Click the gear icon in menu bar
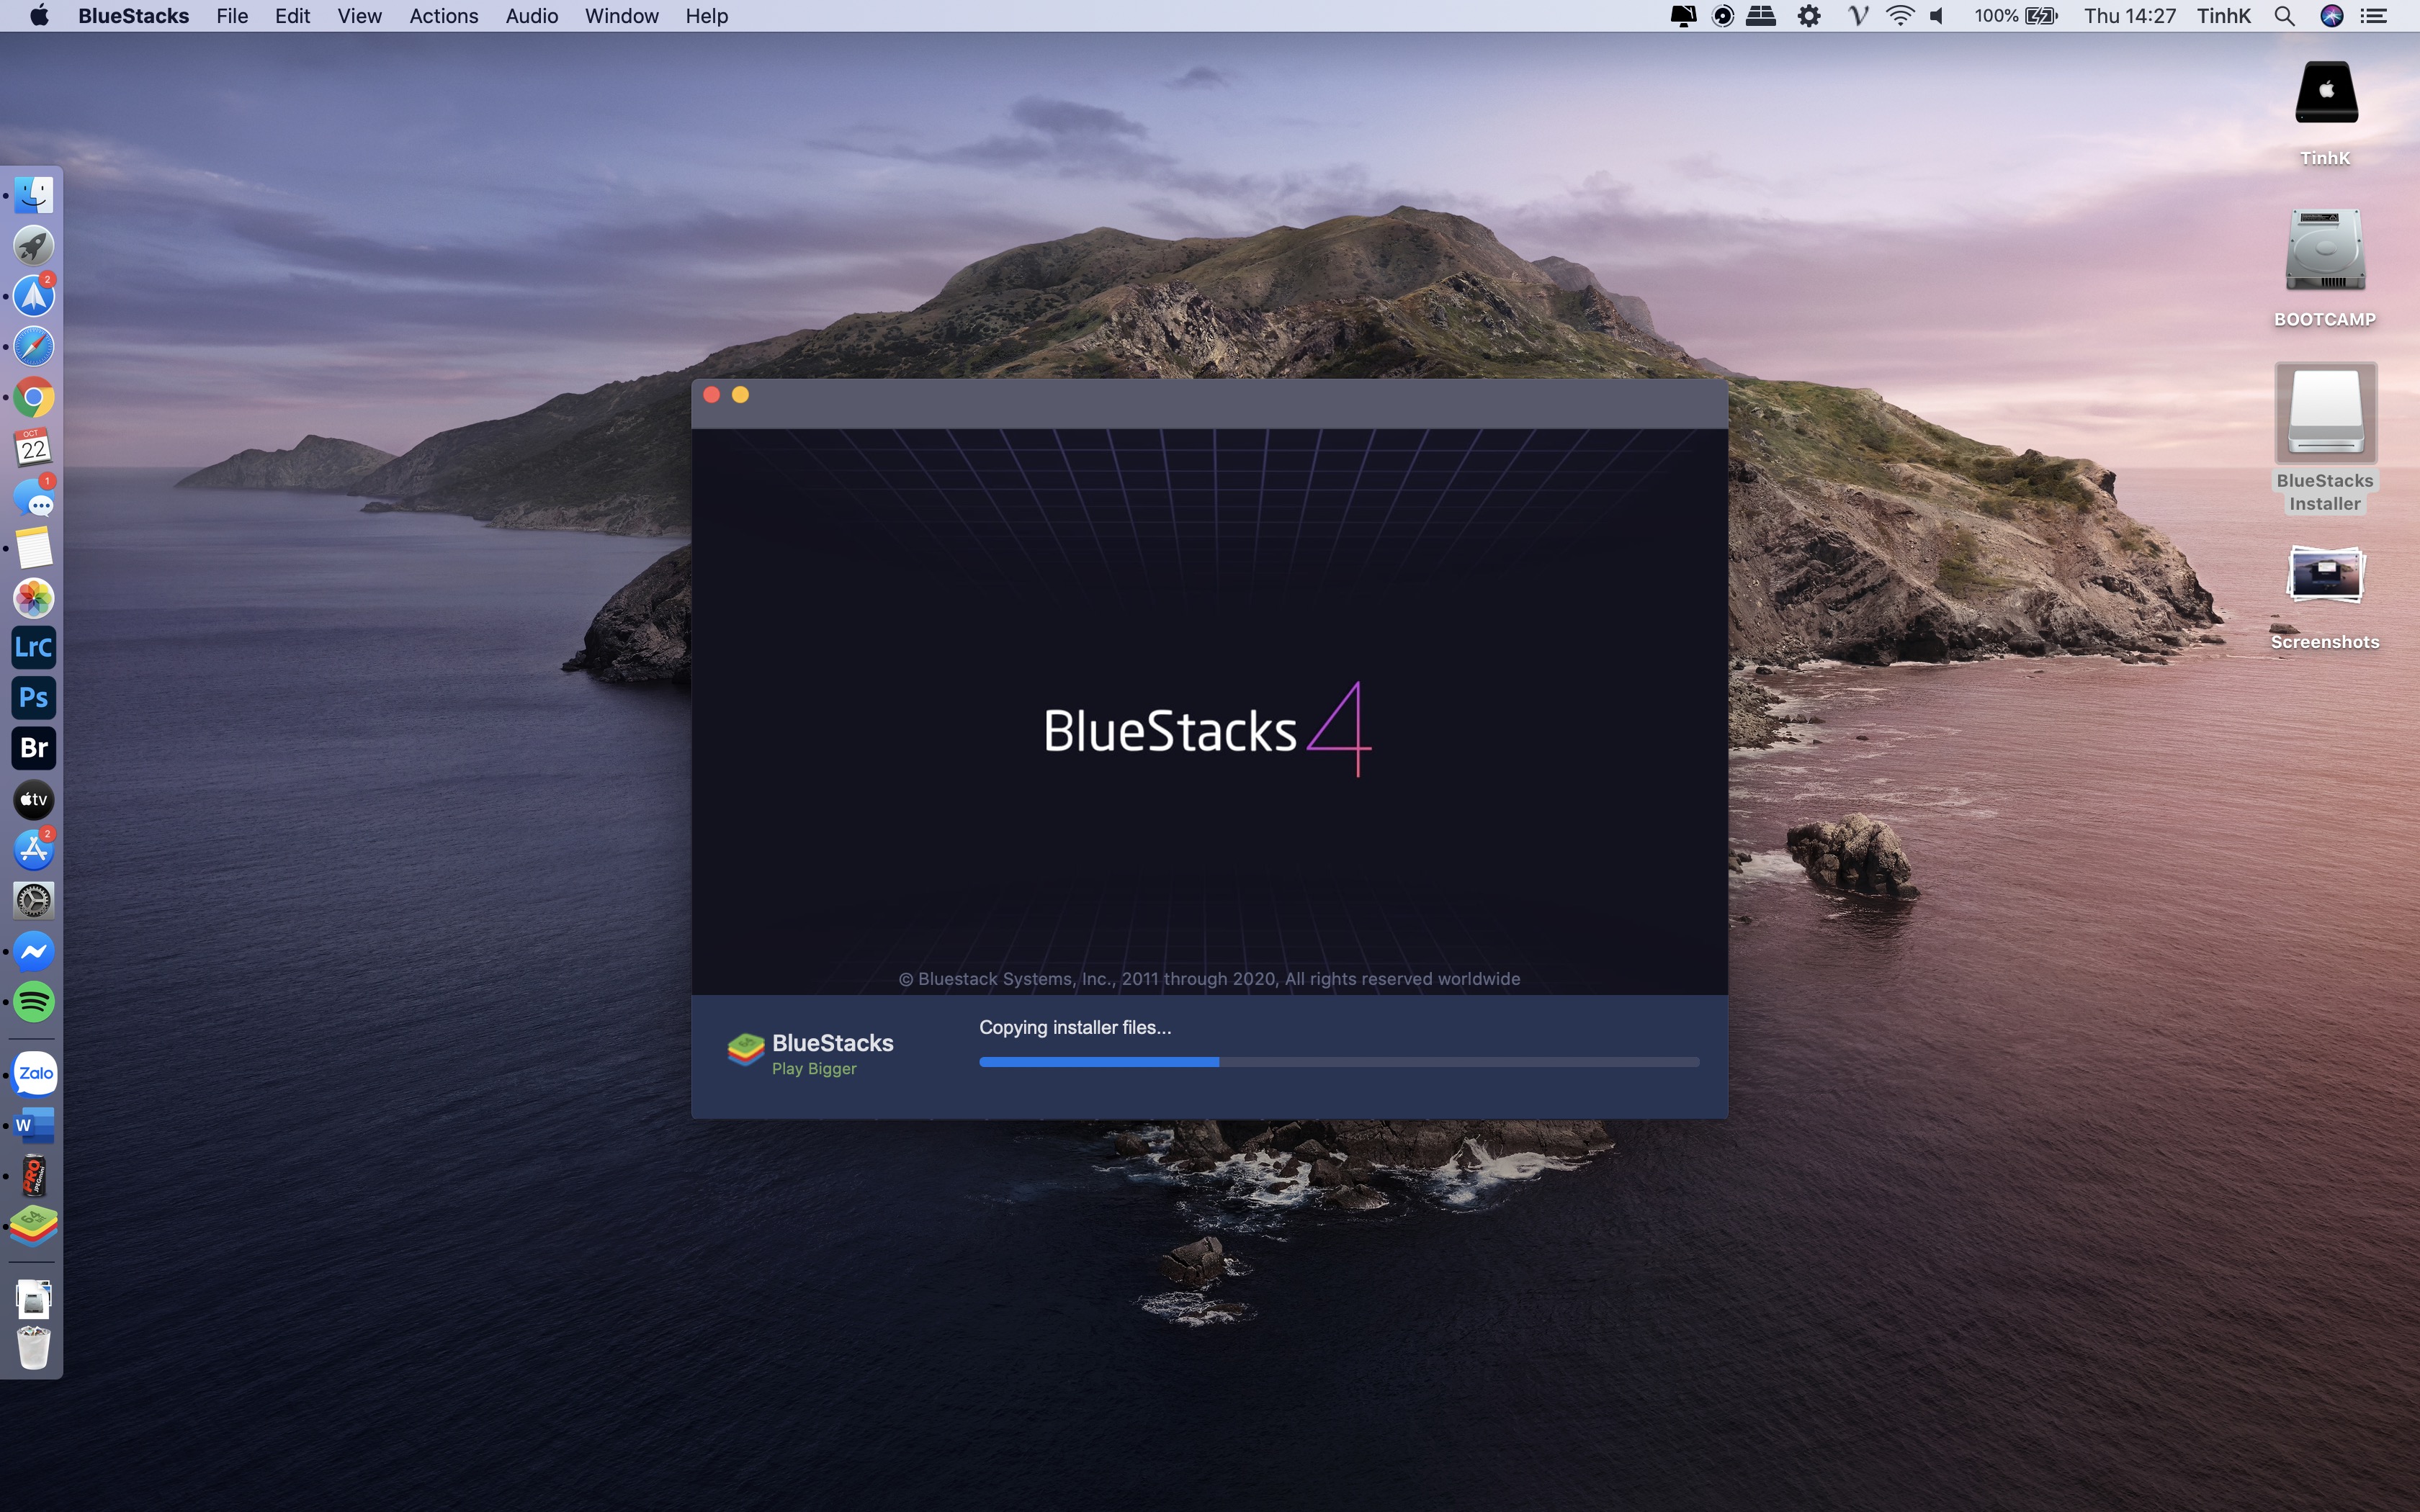The image size is (2420, 1512). click(1809, 16)
